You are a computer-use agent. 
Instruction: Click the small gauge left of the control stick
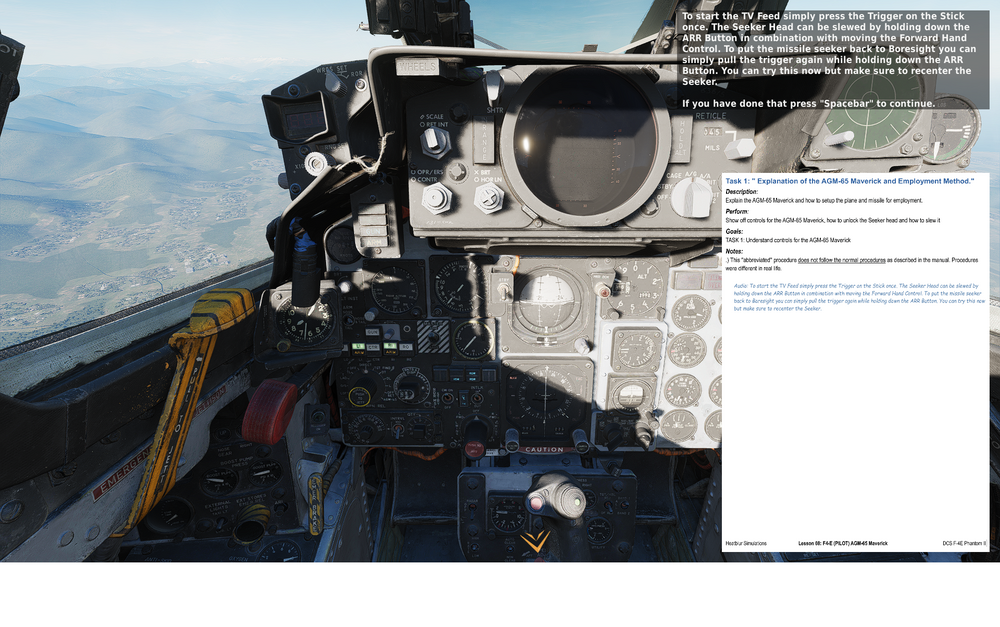pos(508,513)
